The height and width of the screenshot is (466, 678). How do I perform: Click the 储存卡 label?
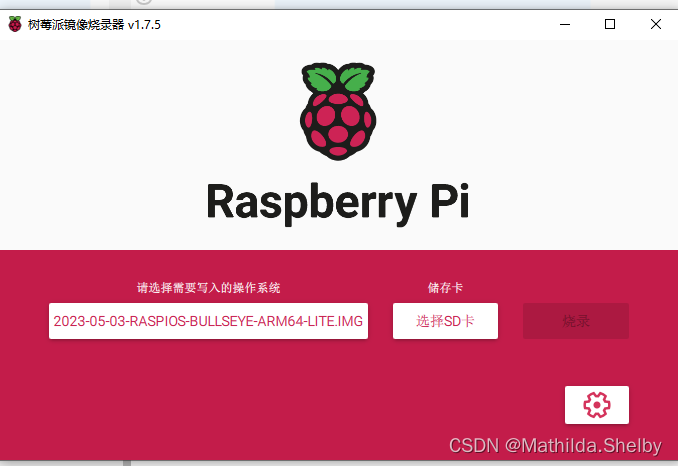pyautogui.click(x=445, y=287)
